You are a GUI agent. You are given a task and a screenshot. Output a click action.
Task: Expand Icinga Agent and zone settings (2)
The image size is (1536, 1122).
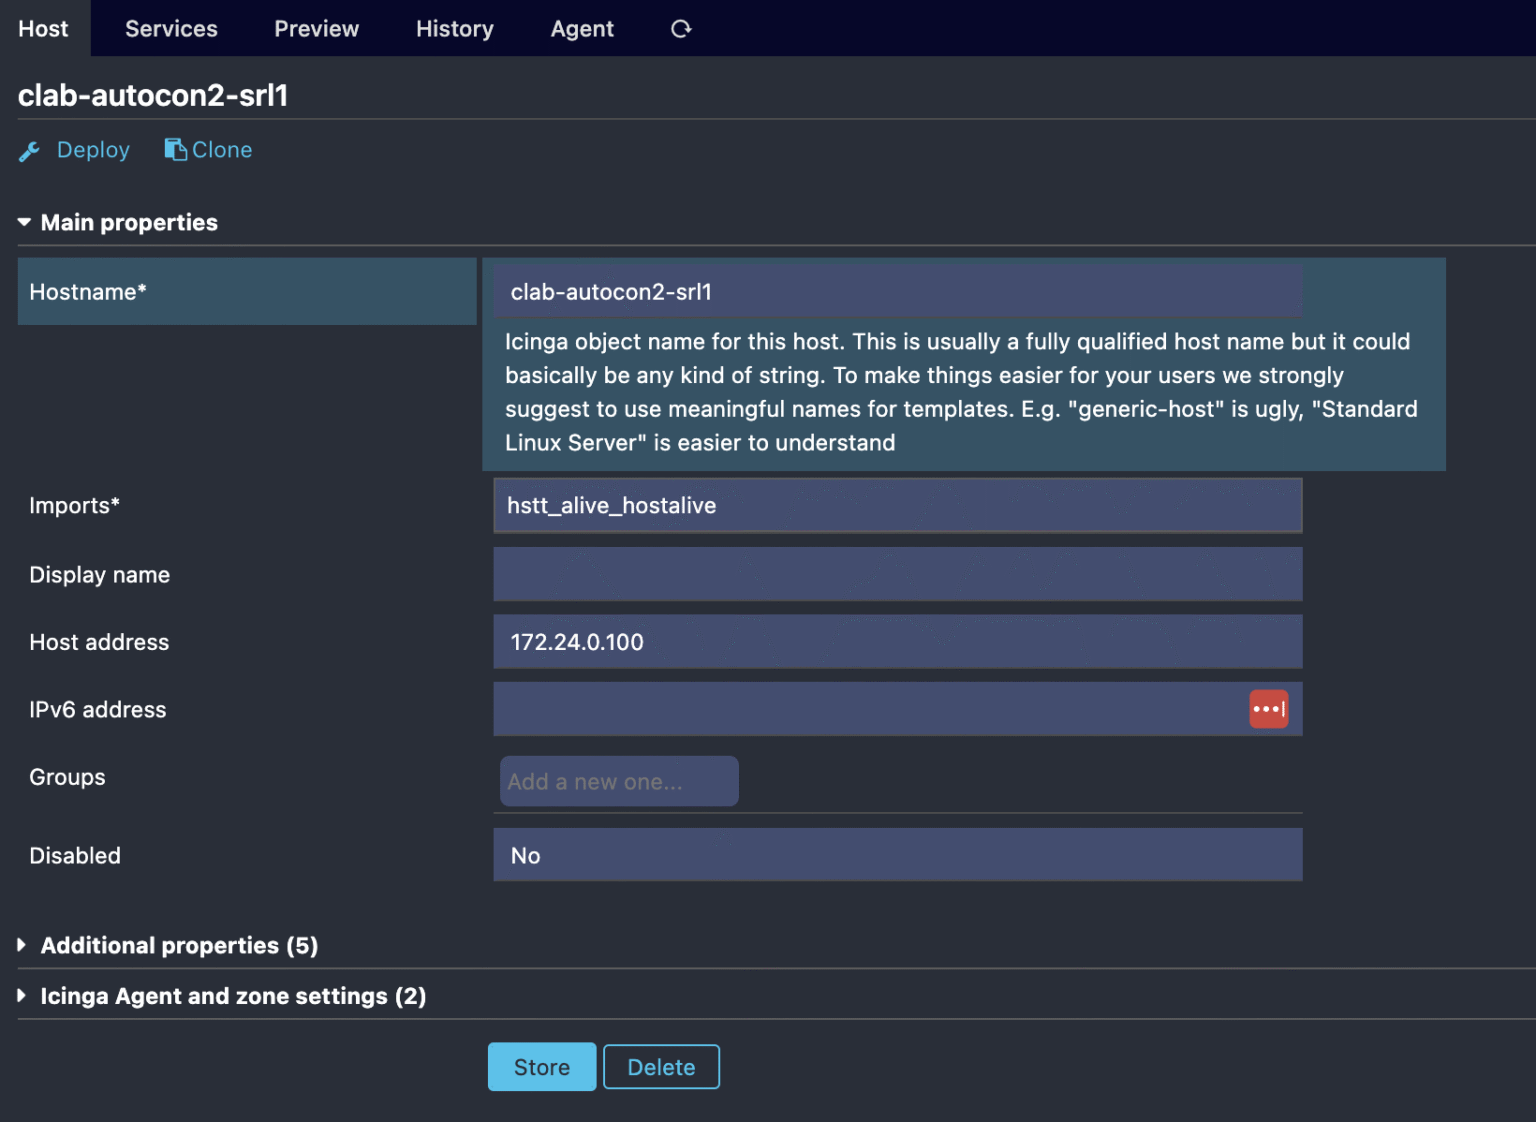tap(232, 995)
